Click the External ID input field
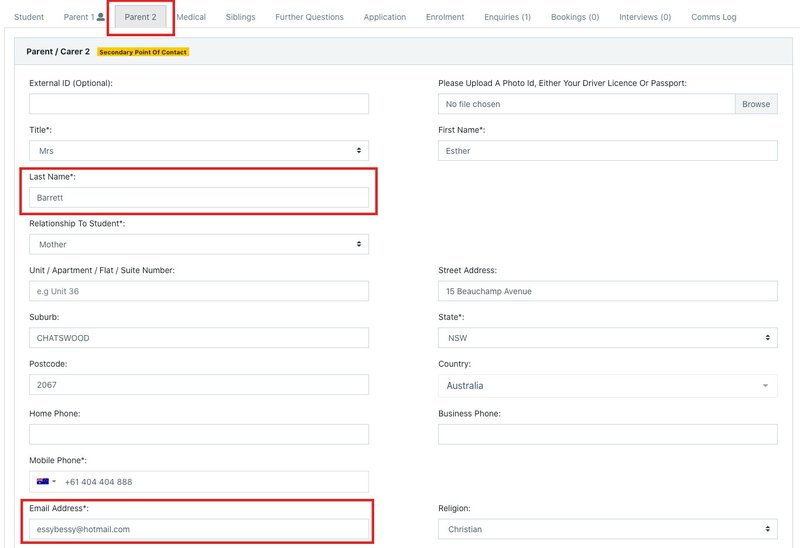 [x=199, y=104]
